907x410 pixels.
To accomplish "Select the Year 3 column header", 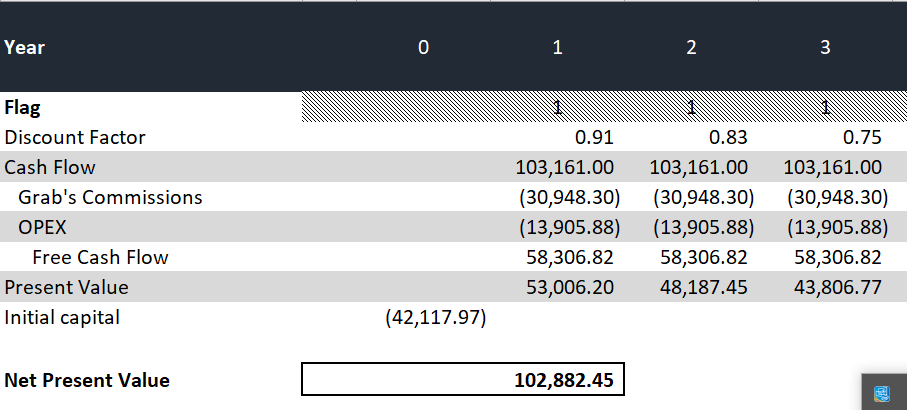I will coord(825,47).
